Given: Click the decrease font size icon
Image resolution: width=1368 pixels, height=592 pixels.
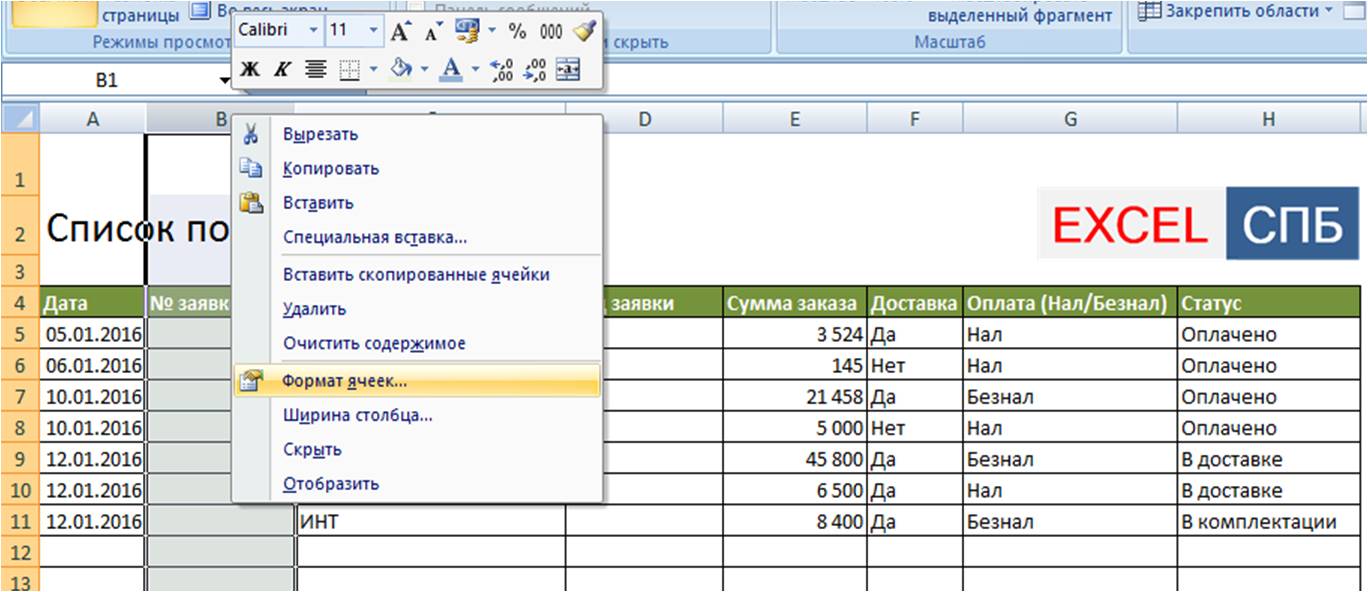Looking at the screenshot, I should click(433, 32).
